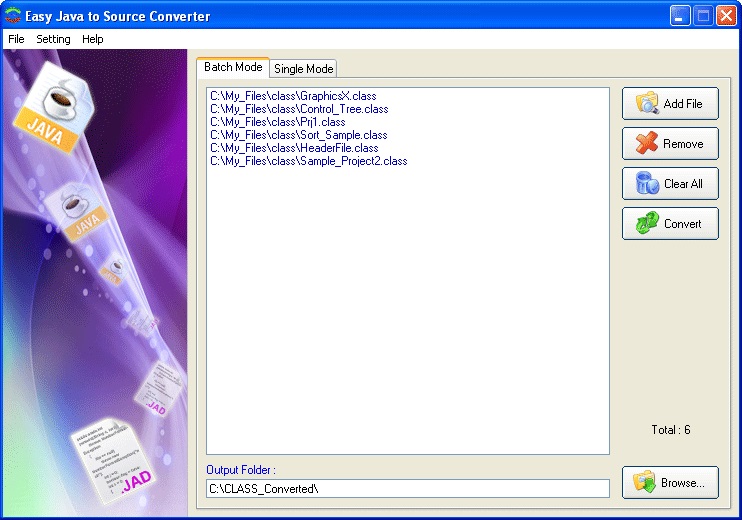
Task: Switch to the Batch Mode tab
Action: click(233, 67)
